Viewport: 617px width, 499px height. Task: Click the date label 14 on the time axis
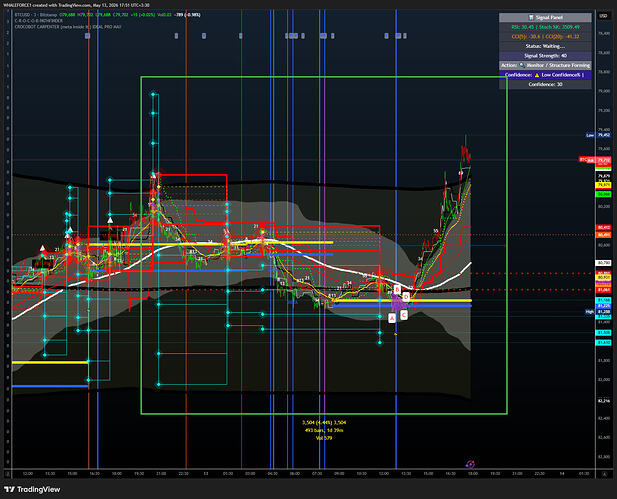(562, 473)
